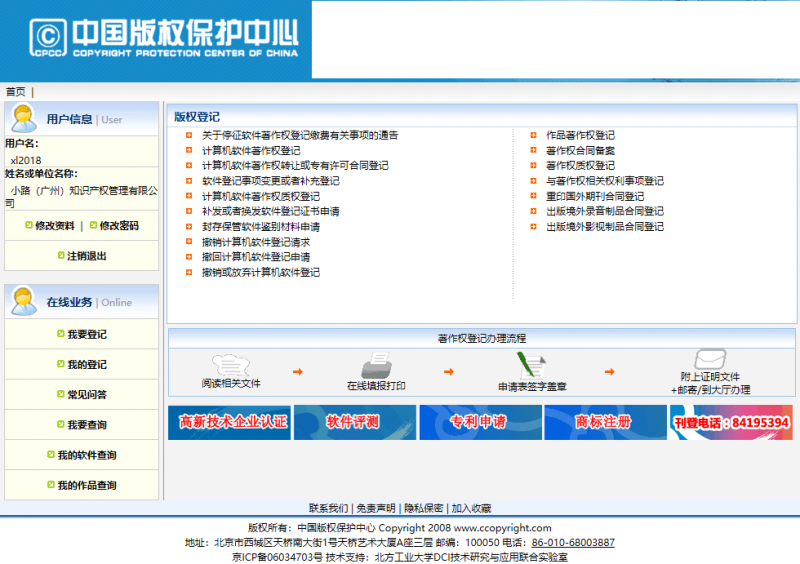Image resolution: width=800 pixels, height=564 pixels.
Task: Select 计算机软件著作权登记 link
Action: click(251, 151)
